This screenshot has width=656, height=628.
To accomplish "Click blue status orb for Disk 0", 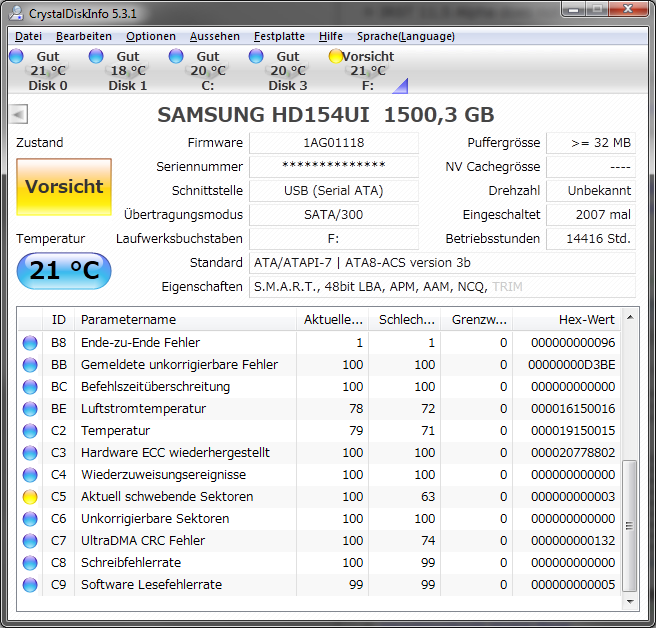I will 16,56.
